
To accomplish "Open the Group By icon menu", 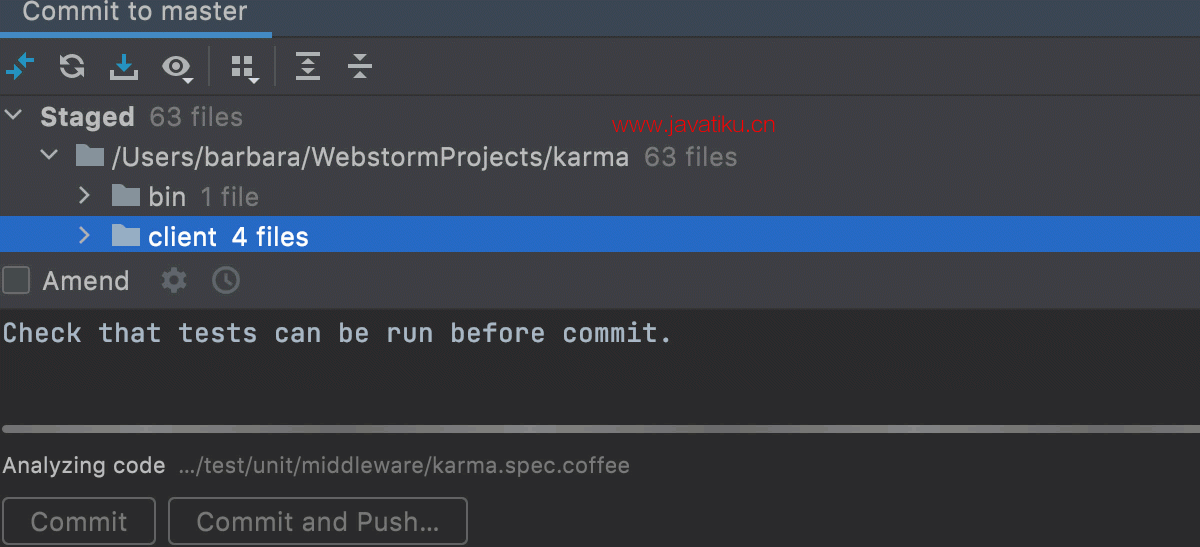I will [244, 68].
